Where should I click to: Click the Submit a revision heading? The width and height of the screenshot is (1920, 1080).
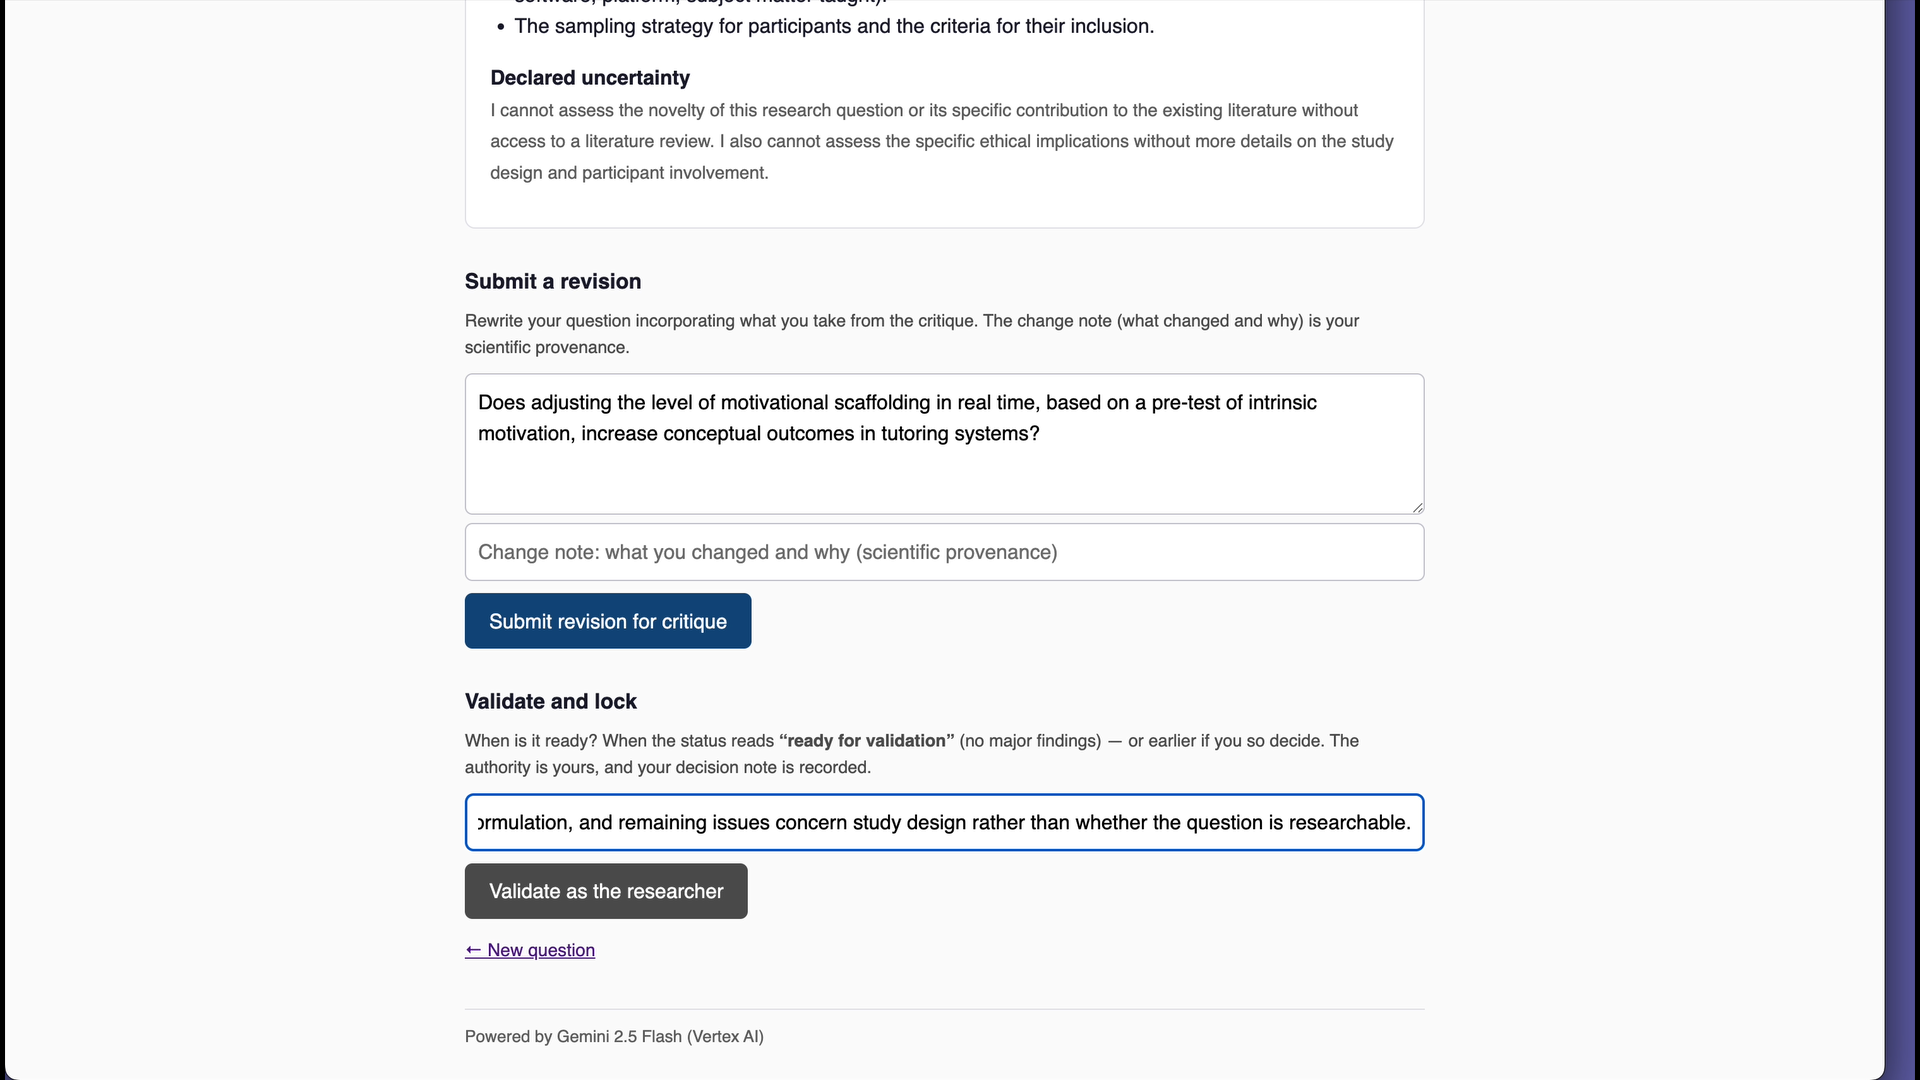tap(553, 281)
